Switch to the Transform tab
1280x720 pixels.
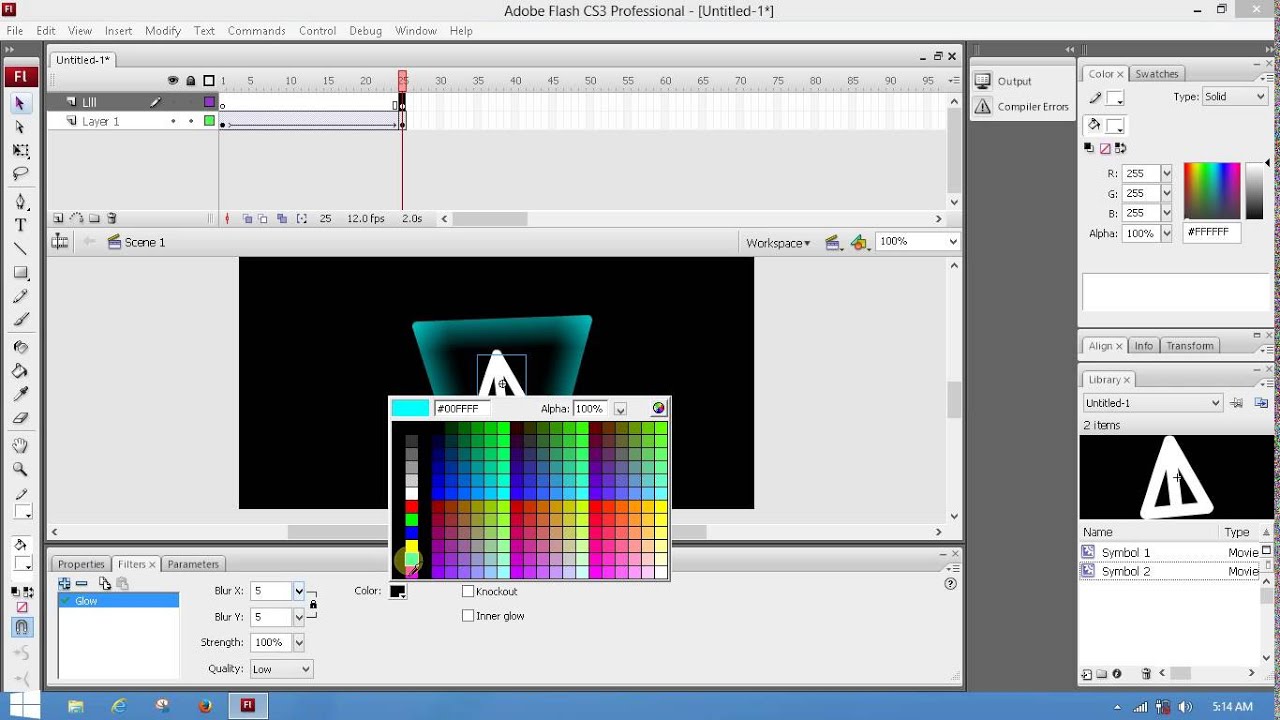(x=1190, y=346)
